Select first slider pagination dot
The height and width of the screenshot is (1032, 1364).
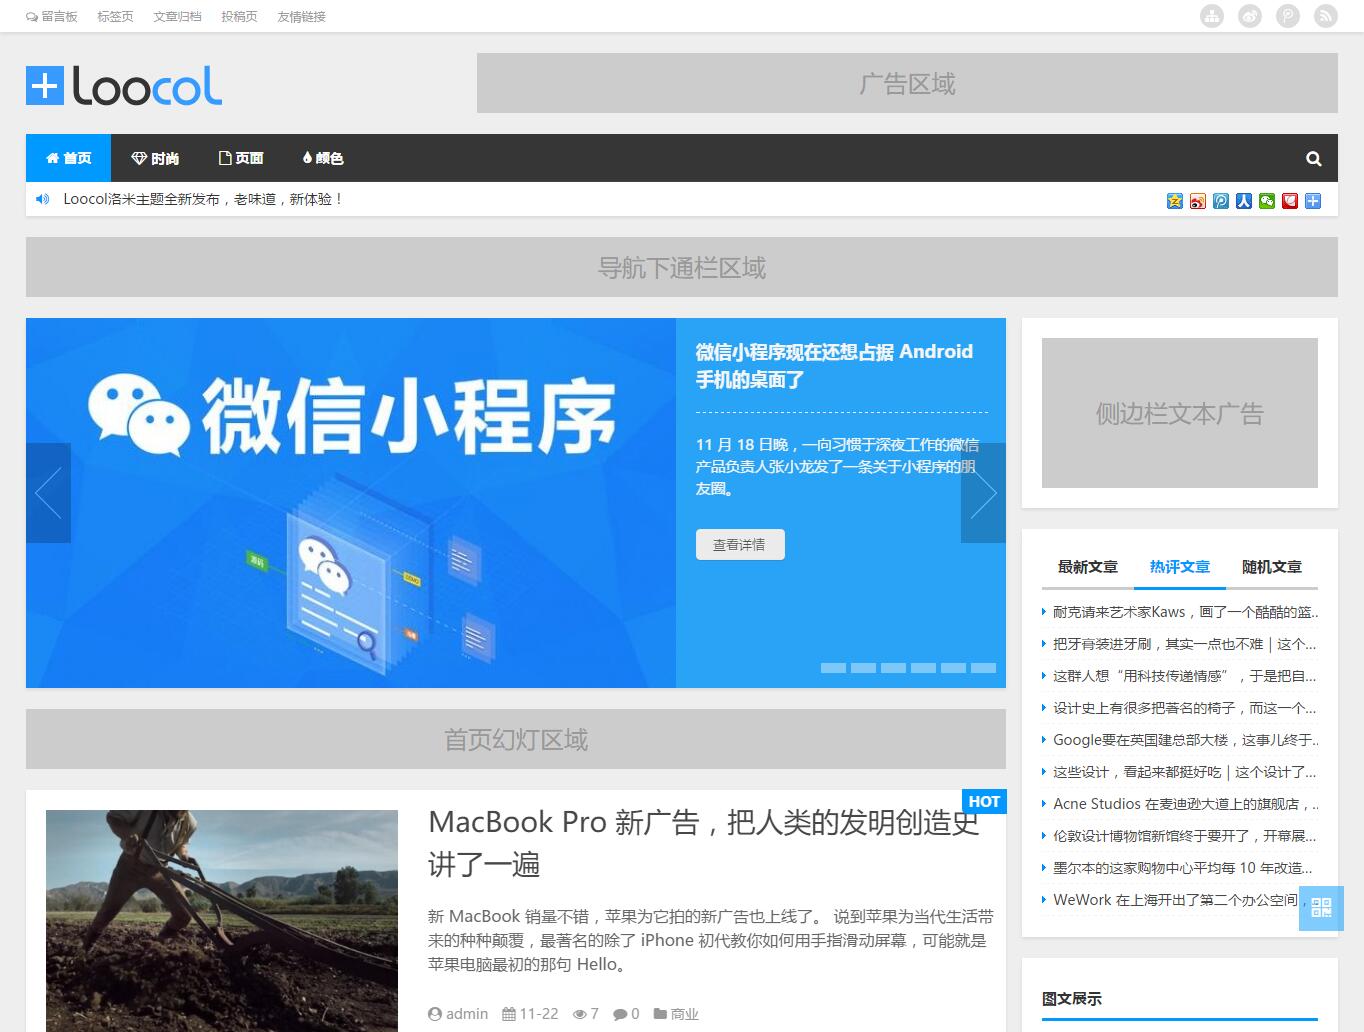point(833,667)
